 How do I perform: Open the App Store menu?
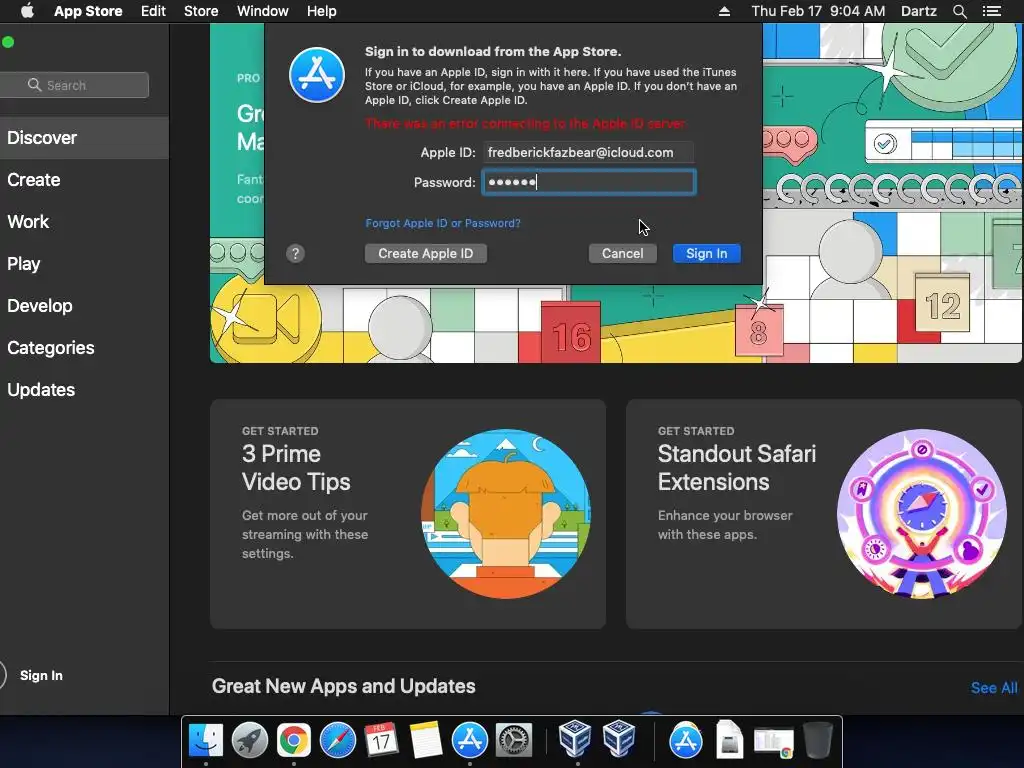click(88, 11)
